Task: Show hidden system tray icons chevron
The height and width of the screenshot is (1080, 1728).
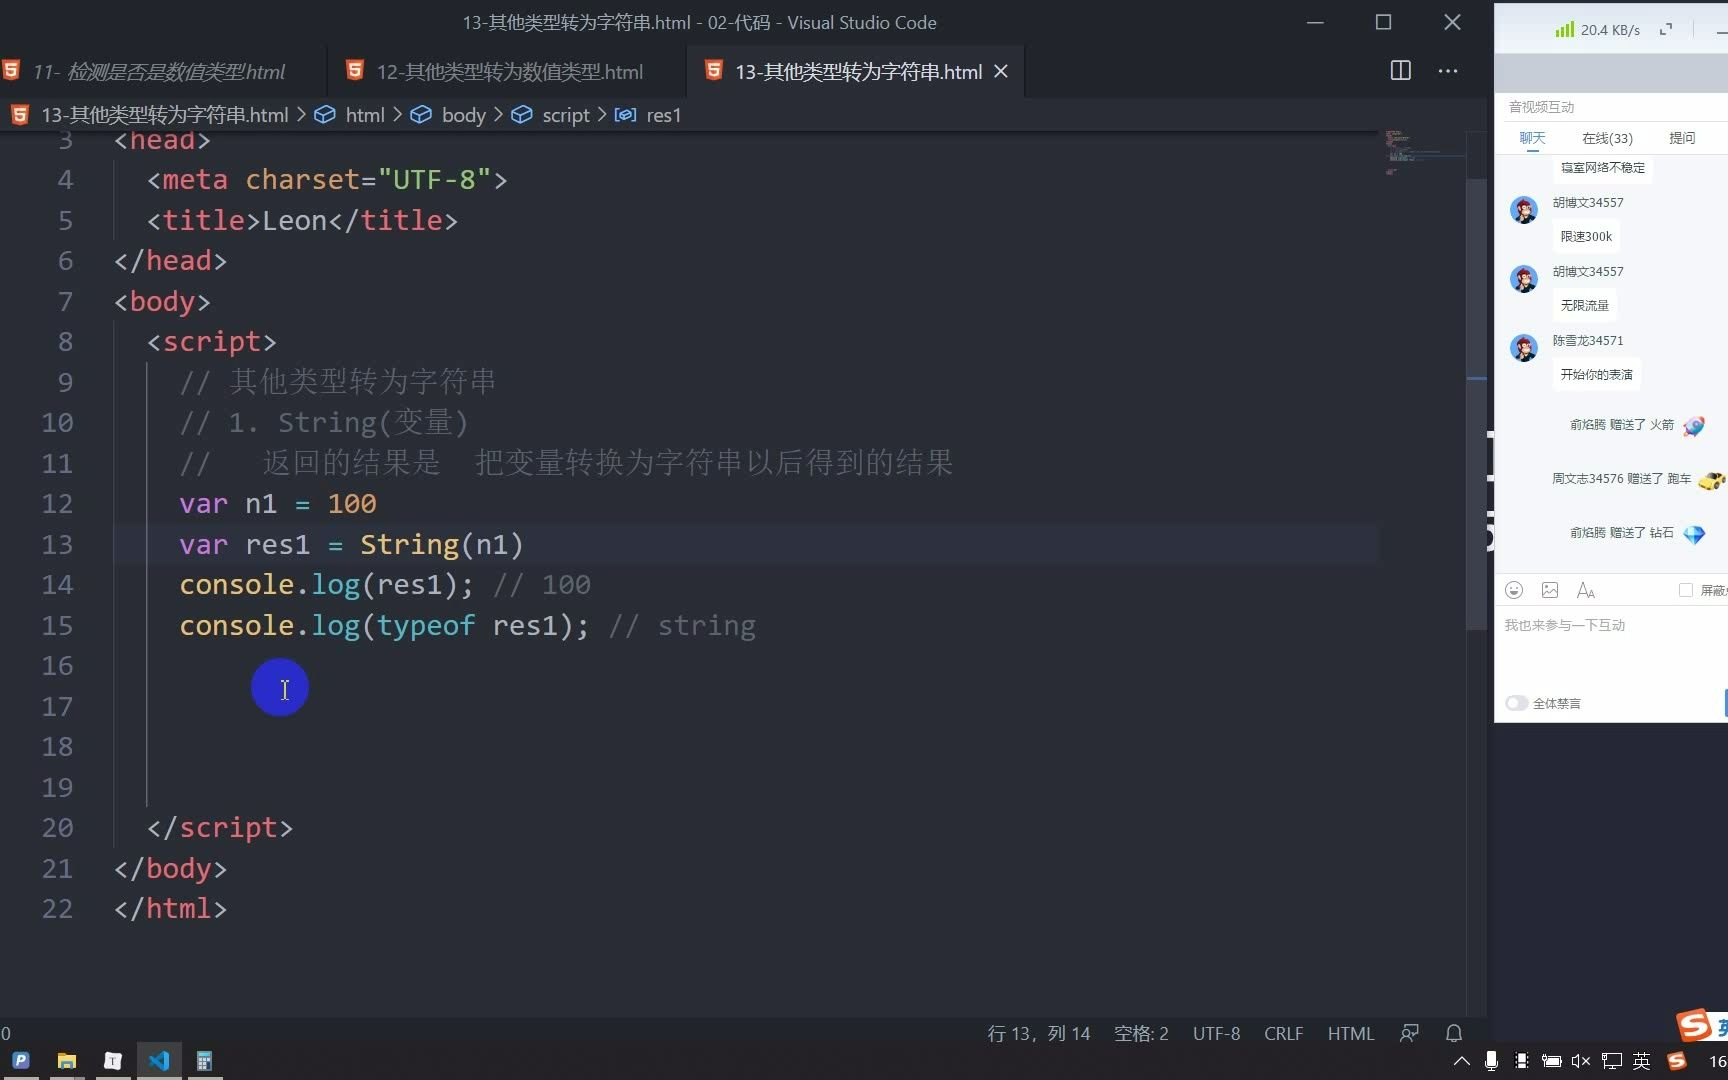Action: pos(1461,1061)
